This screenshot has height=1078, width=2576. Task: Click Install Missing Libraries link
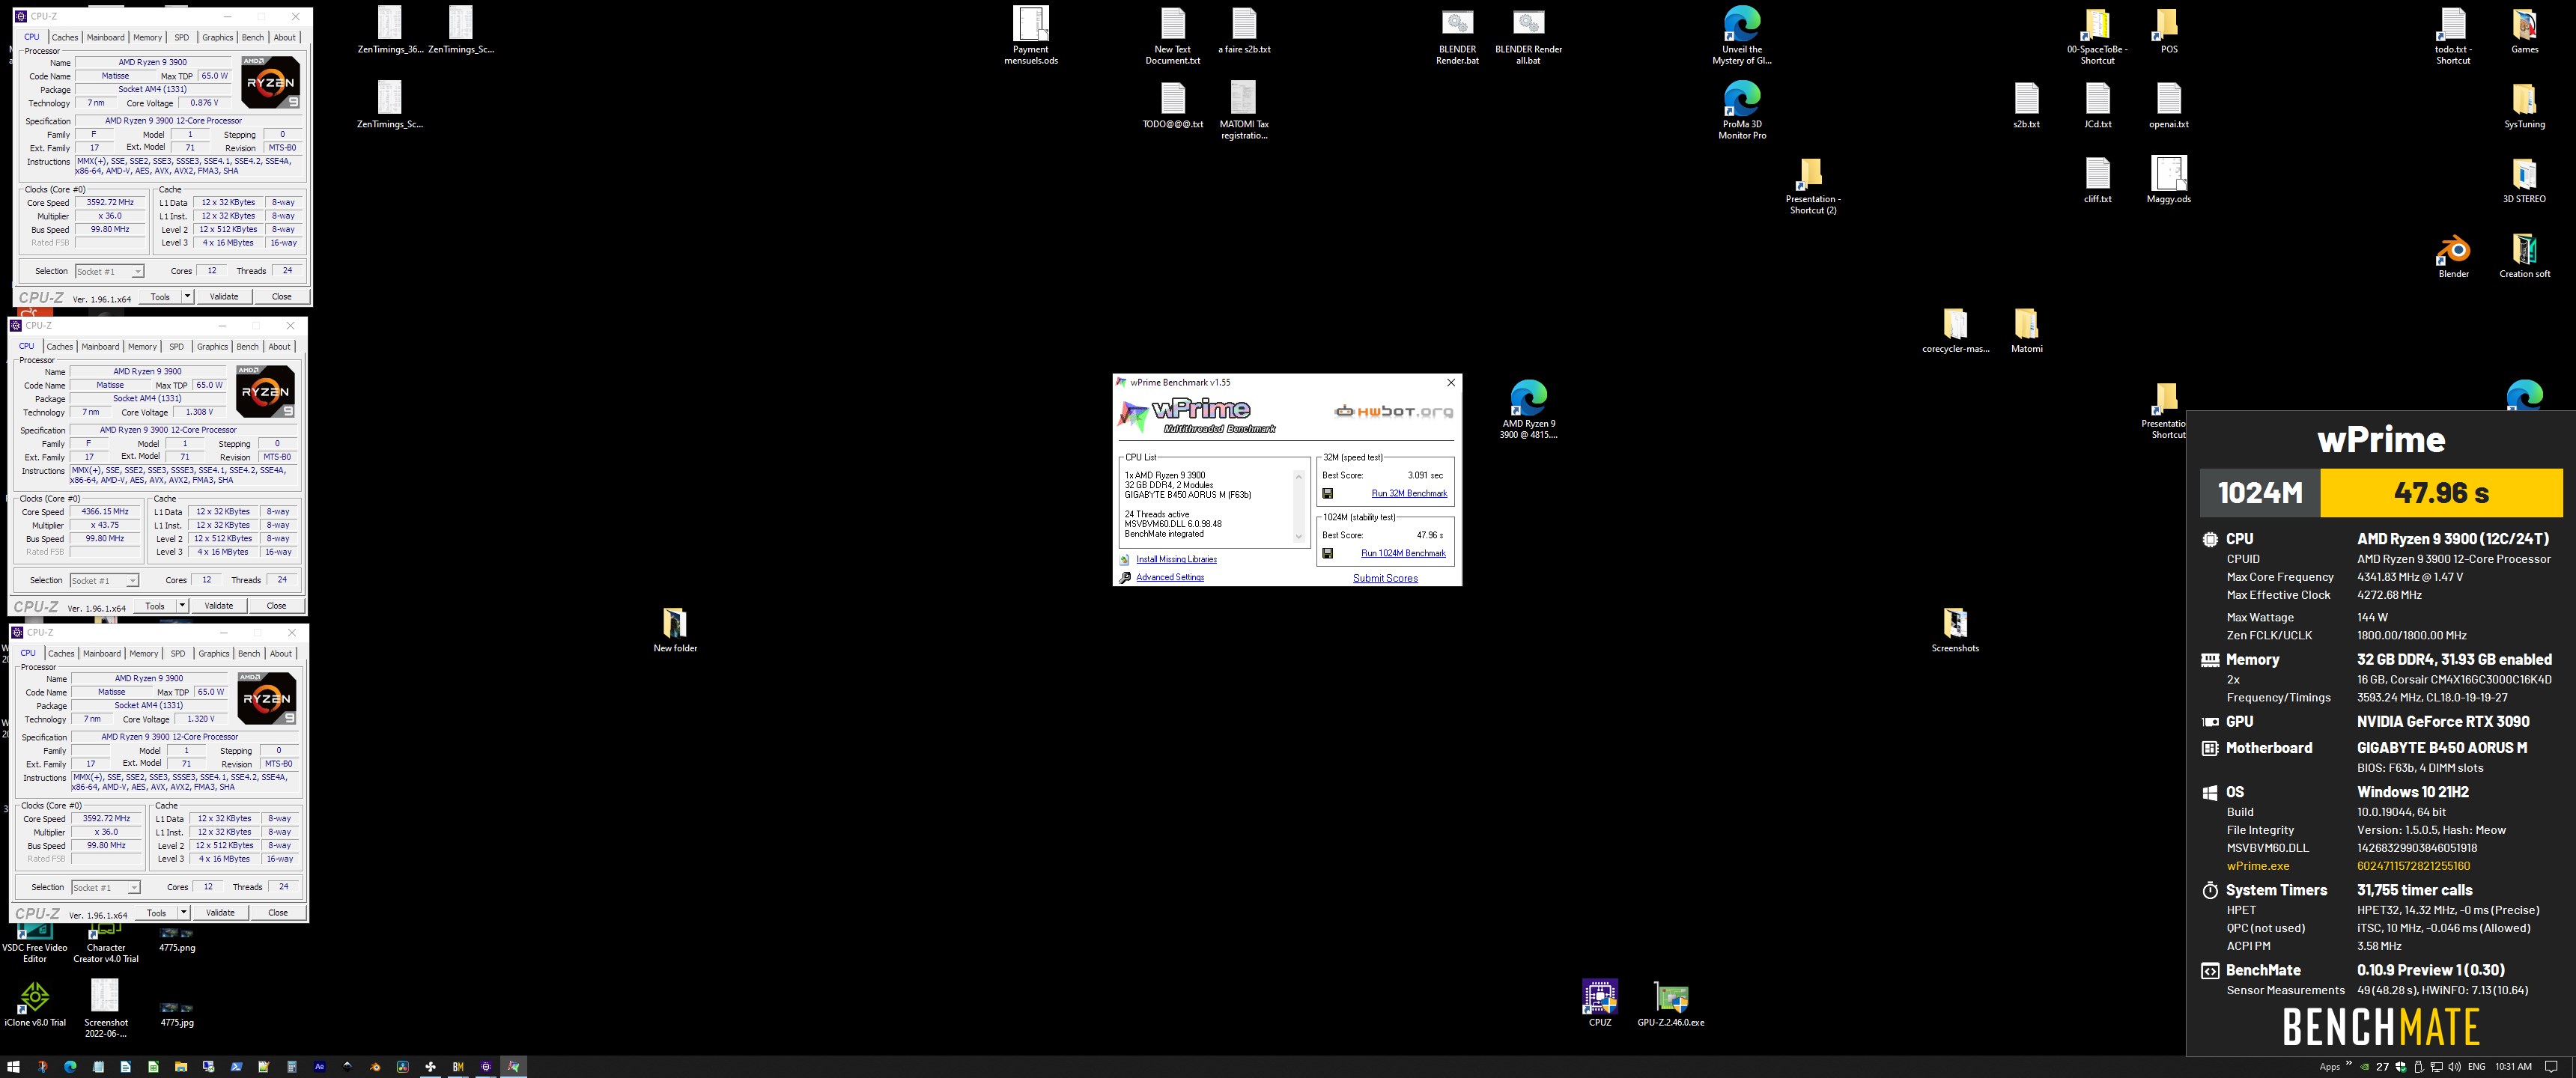point(1176,559)
